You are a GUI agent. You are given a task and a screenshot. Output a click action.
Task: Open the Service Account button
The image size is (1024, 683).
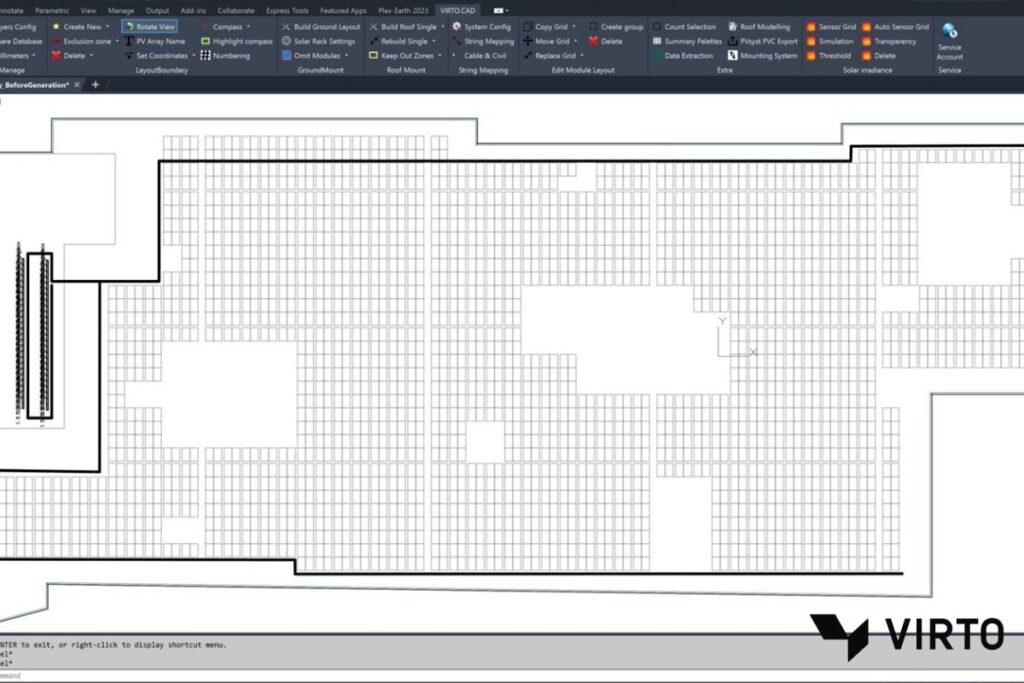[950, 41]
